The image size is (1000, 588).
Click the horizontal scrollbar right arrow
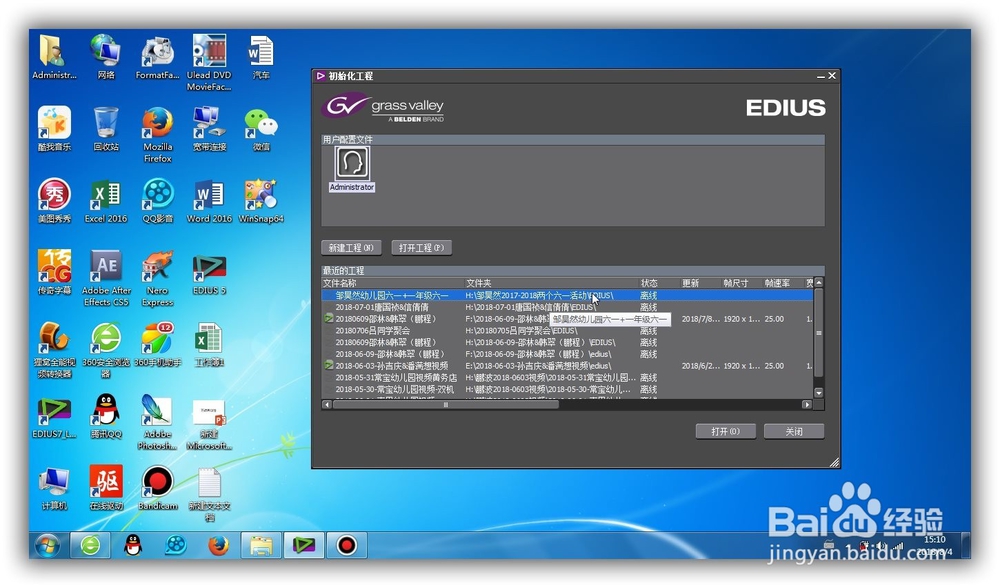807,404
